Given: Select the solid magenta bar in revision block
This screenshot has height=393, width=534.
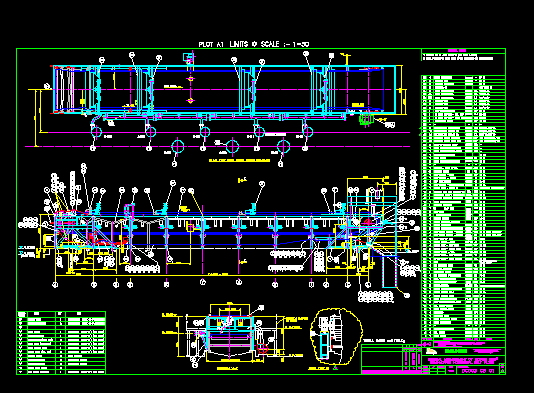Looking at the screenshot, I should tap(392, 372).
